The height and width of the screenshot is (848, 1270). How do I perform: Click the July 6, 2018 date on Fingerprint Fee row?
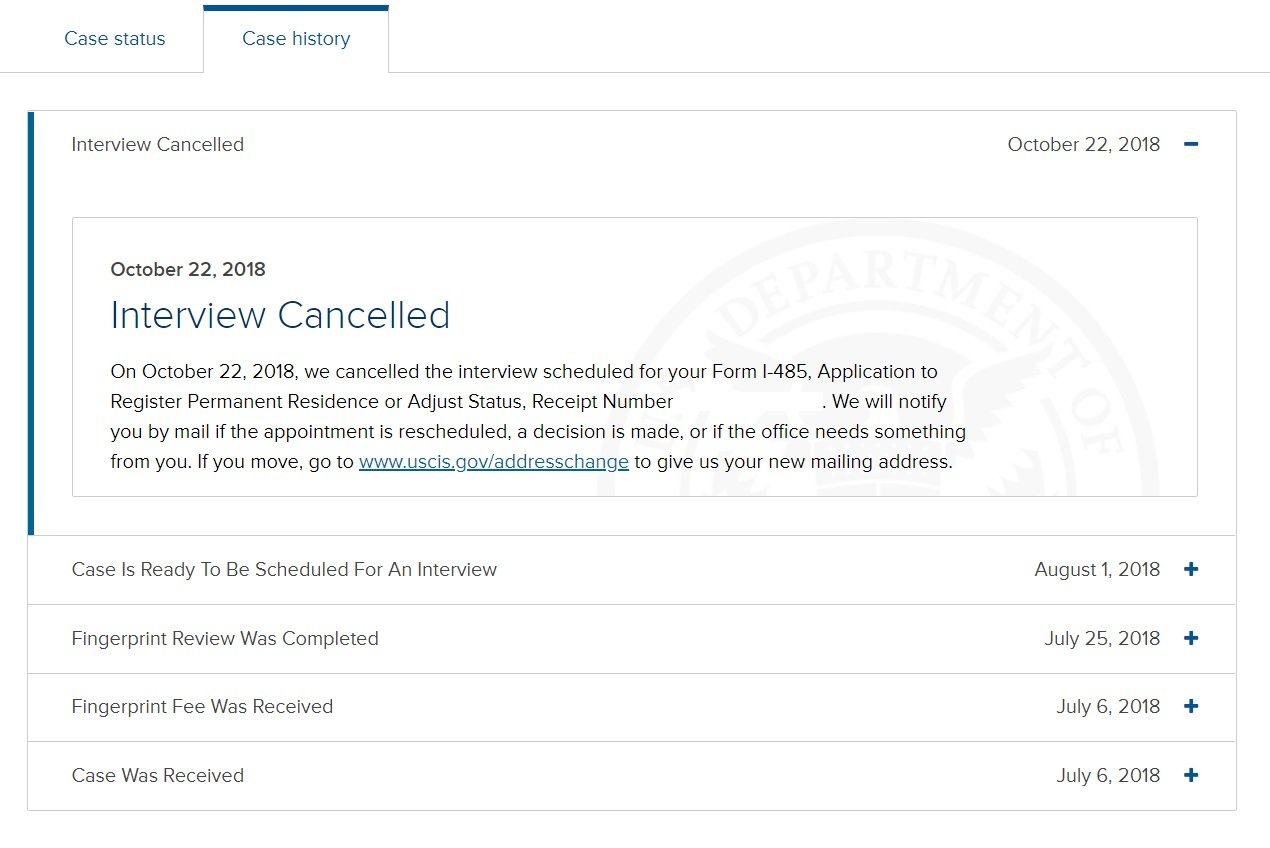pos(1108,706)
